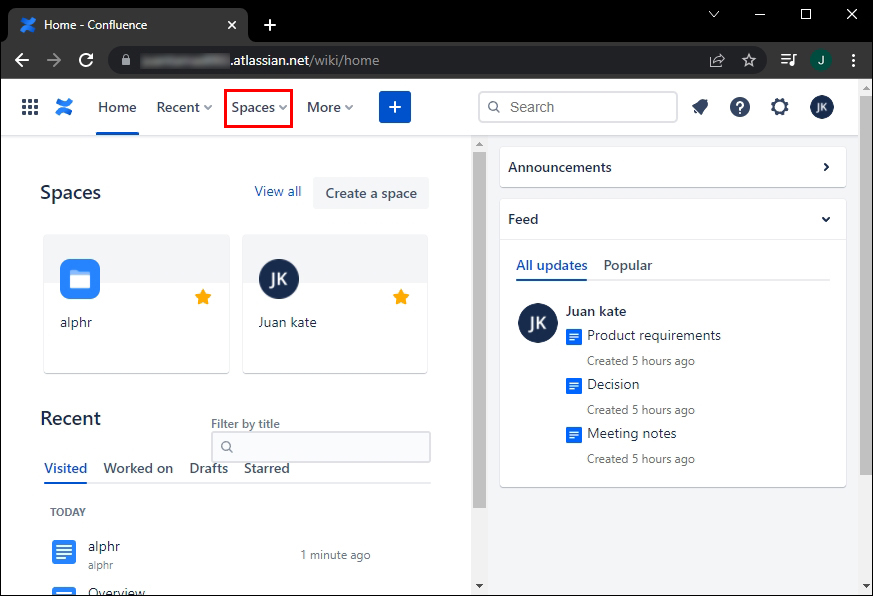
Task: Expand the Recent dropdown menu
Action: point(184,107)
